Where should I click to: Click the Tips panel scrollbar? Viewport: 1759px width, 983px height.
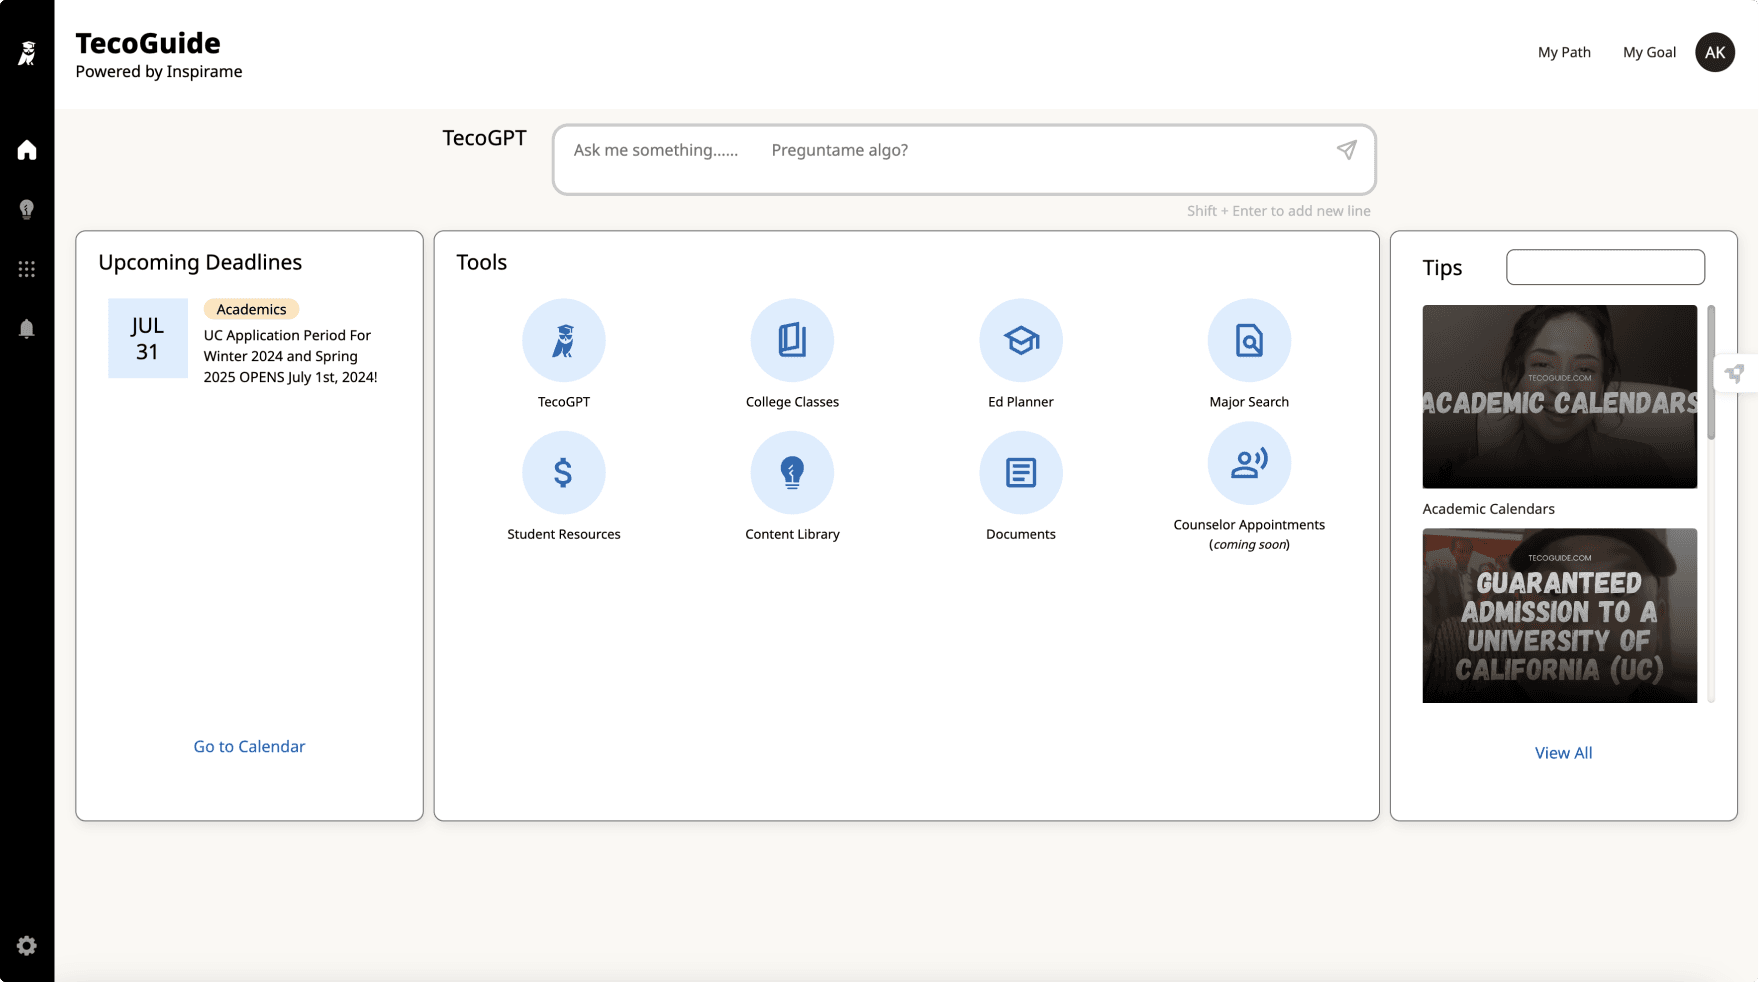1711,372
